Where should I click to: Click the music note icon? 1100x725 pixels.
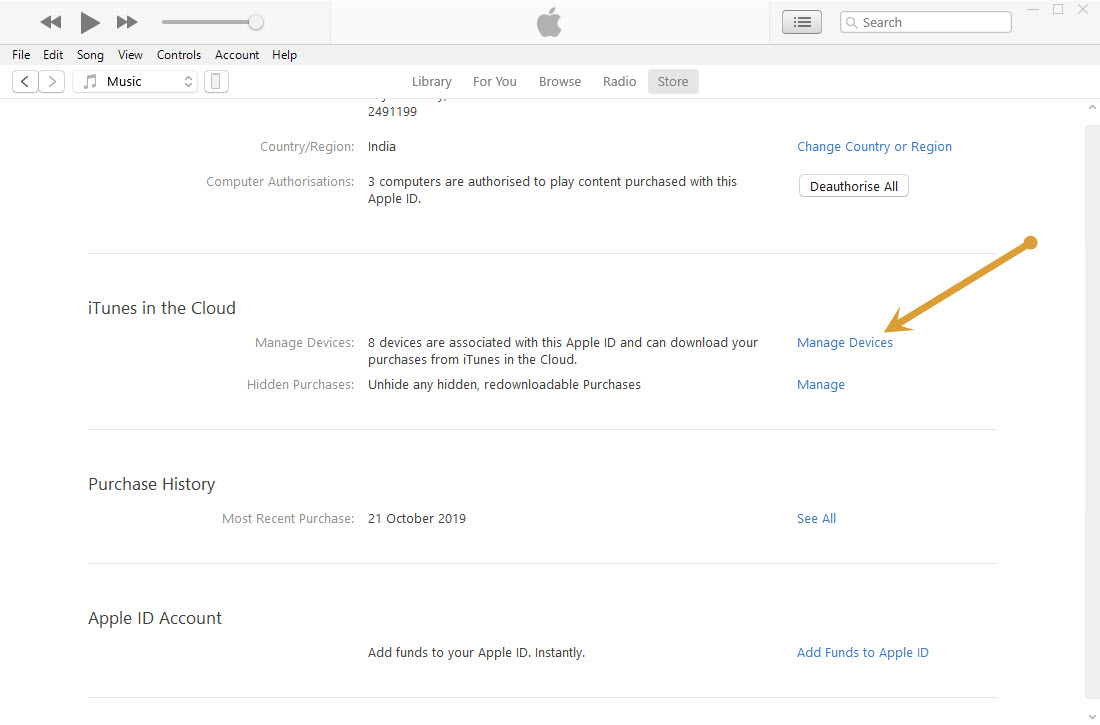click(90, 81)
